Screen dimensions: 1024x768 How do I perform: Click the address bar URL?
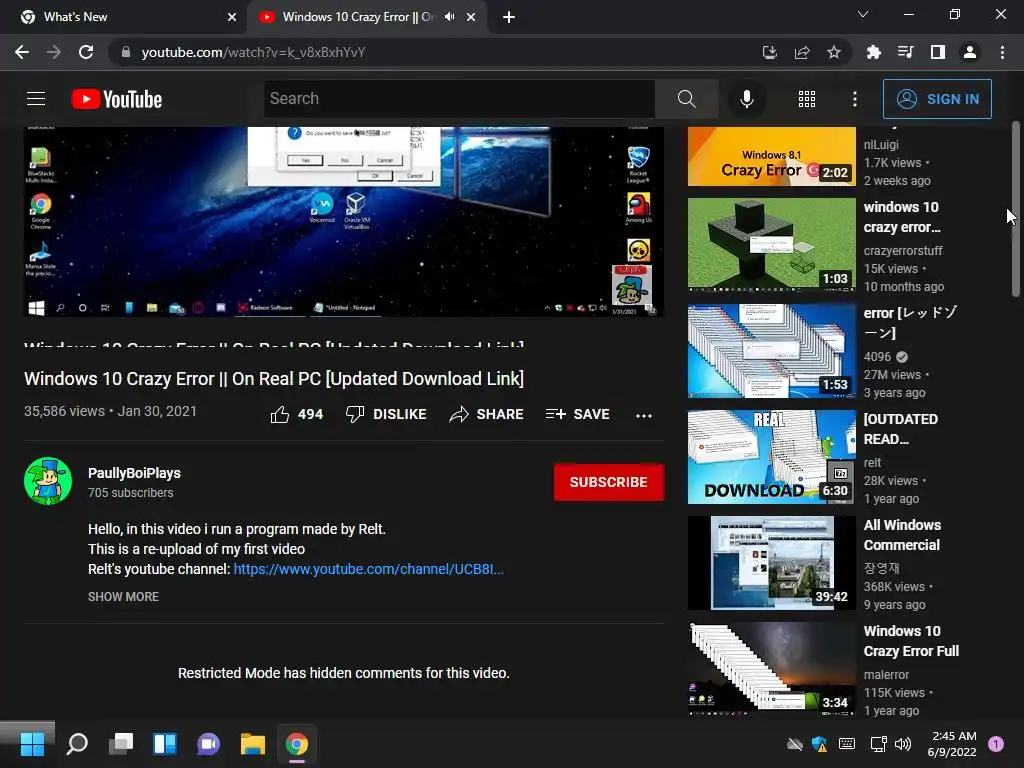coord(253,52)
